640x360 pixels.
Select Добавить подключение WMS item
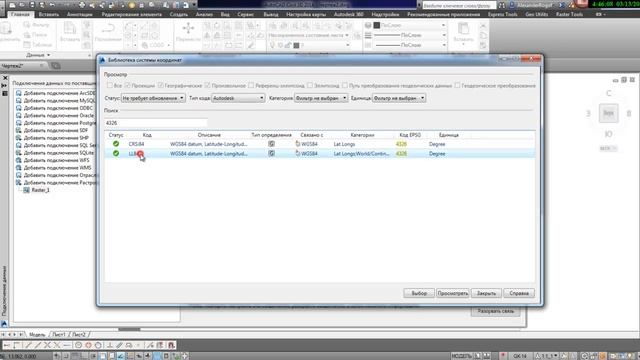tap(58, 167)
